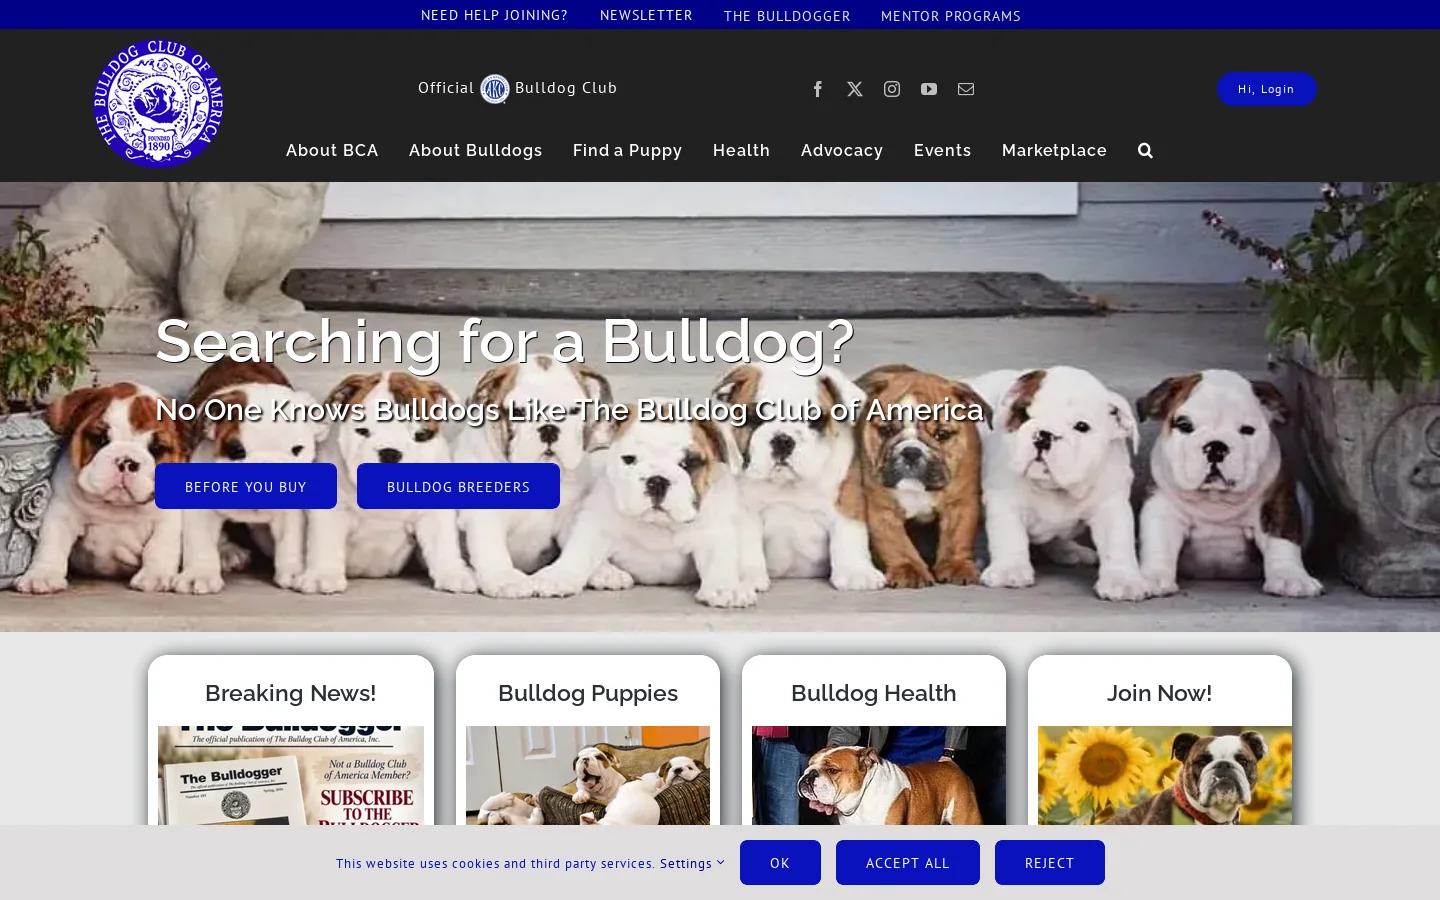The width and height of the screenshot is (1440, 900).
Task: Click the AKC badge icon
Action: (495, 89)
